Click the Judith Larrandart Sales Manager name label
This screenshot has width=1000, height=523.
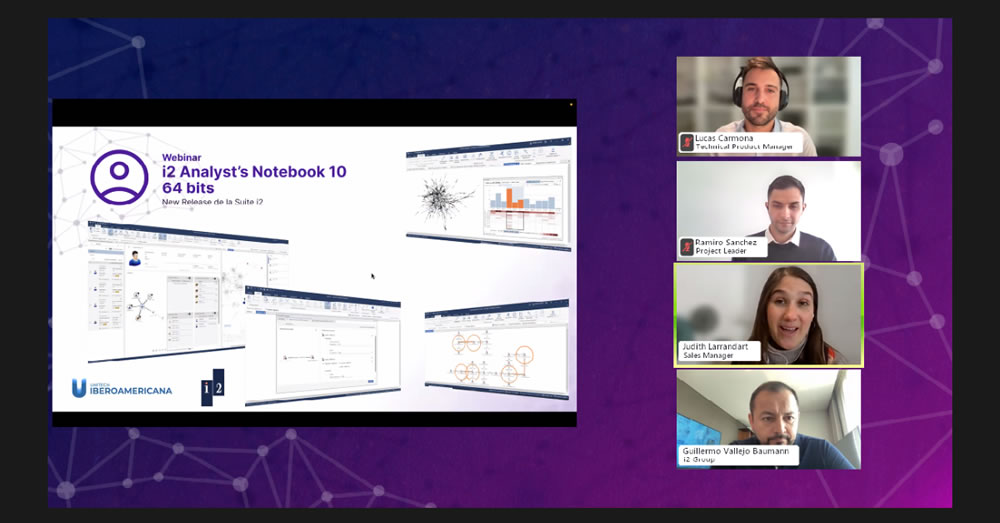718,350
